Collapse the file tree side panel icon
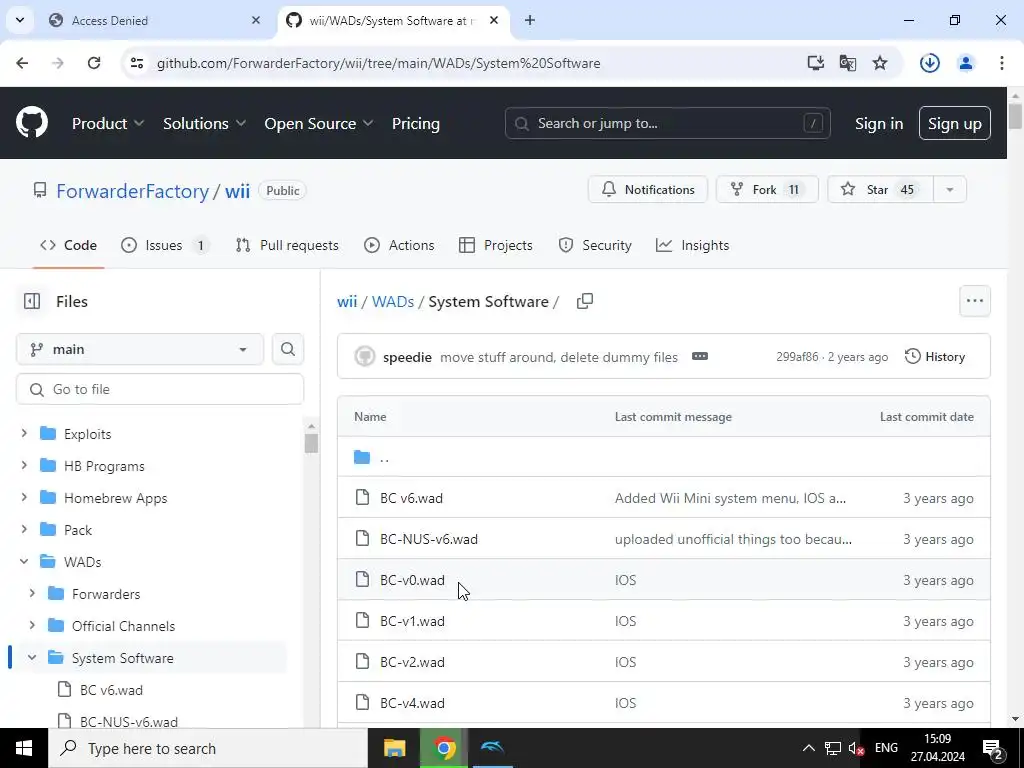 (31, 301)
